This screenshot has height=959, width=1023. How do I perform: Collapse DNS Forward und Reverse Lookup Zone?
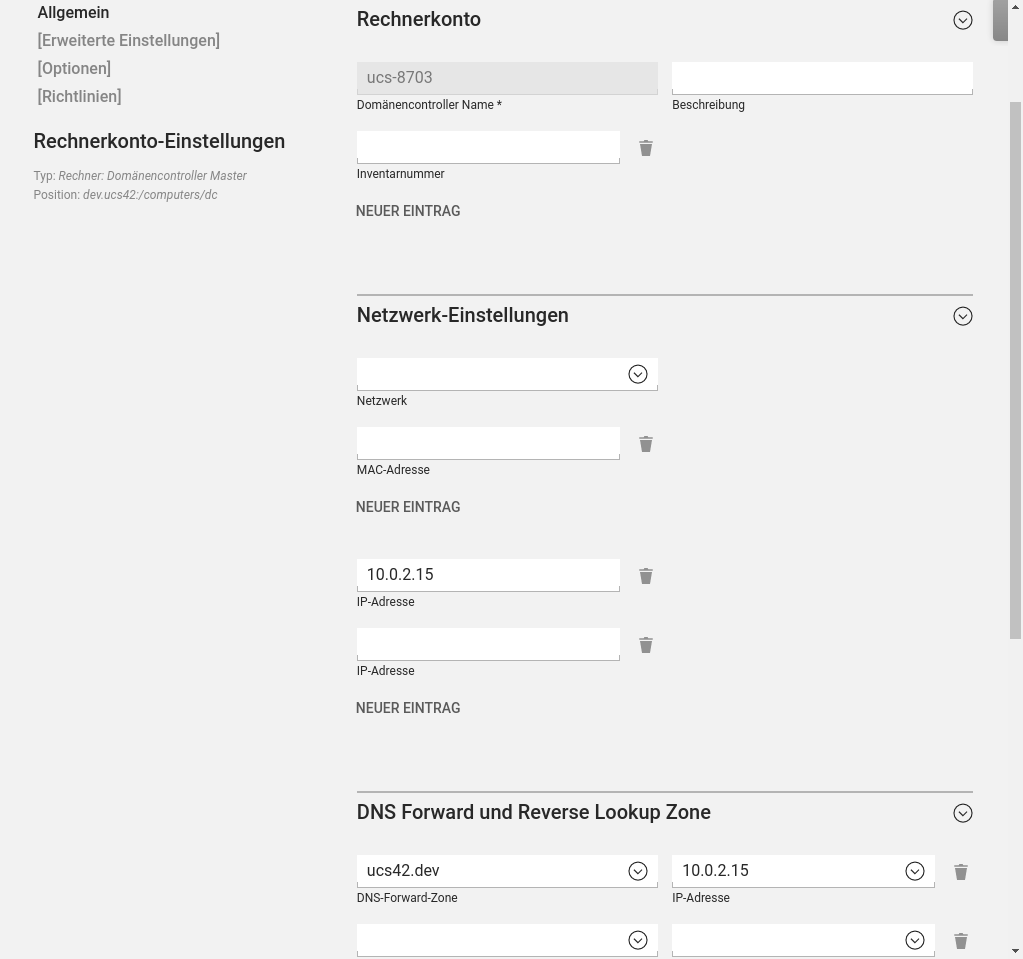(963, 813)
